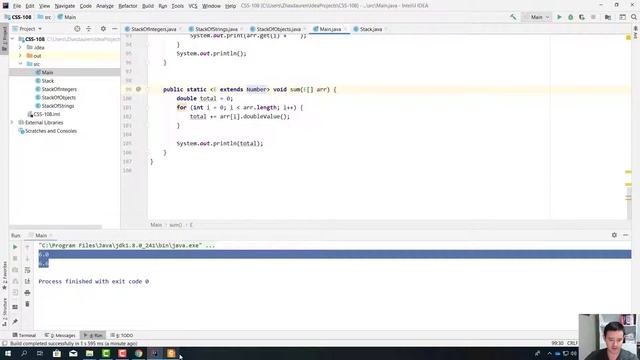Viewport: 640px width, 360px height.
Task: Toggle scroll to end in the Run console
Action: click(27, 281)
